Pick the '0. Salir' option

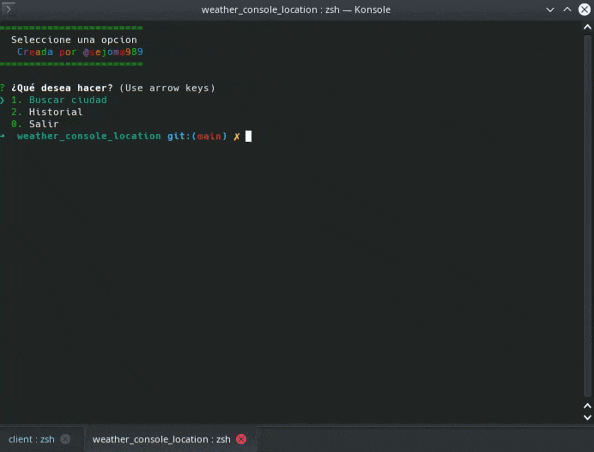pos(35,124)
